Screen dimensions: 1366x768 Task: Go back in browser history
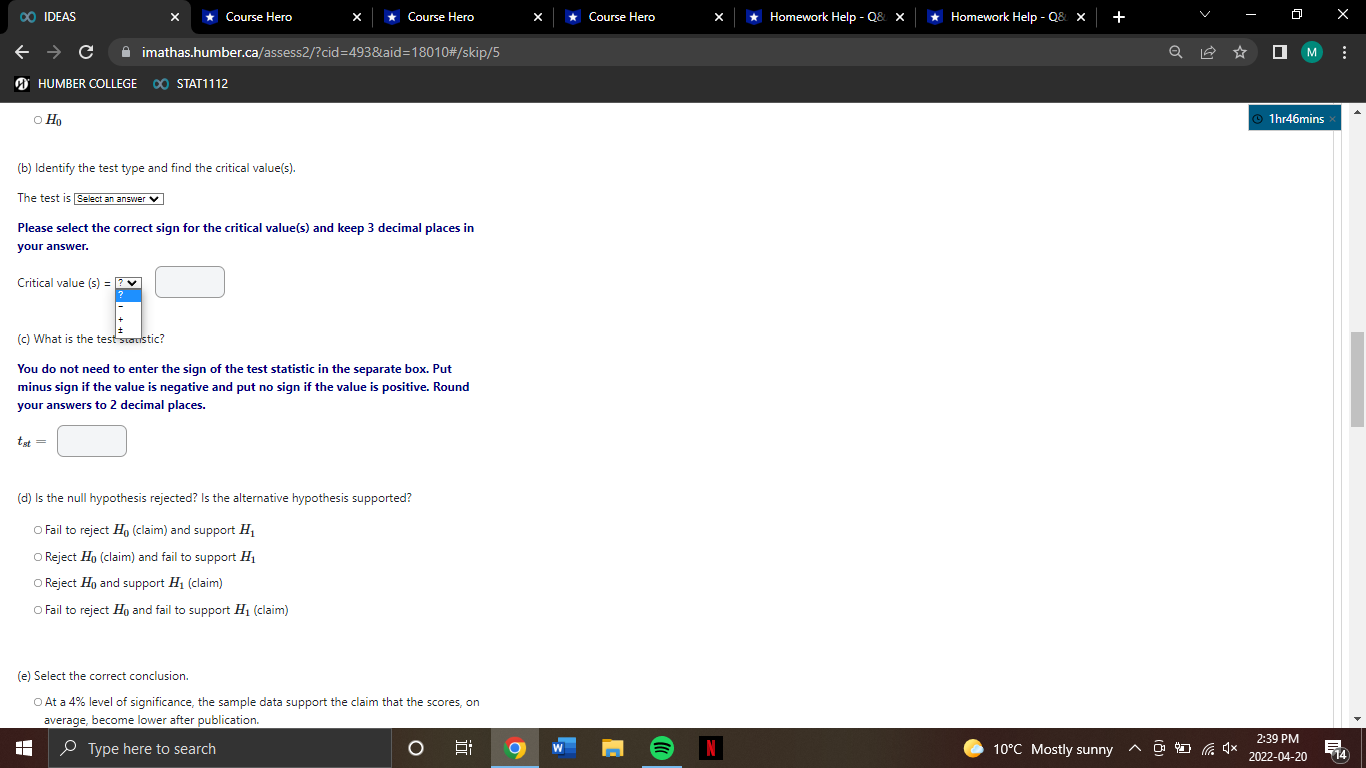tap(22, 52)
